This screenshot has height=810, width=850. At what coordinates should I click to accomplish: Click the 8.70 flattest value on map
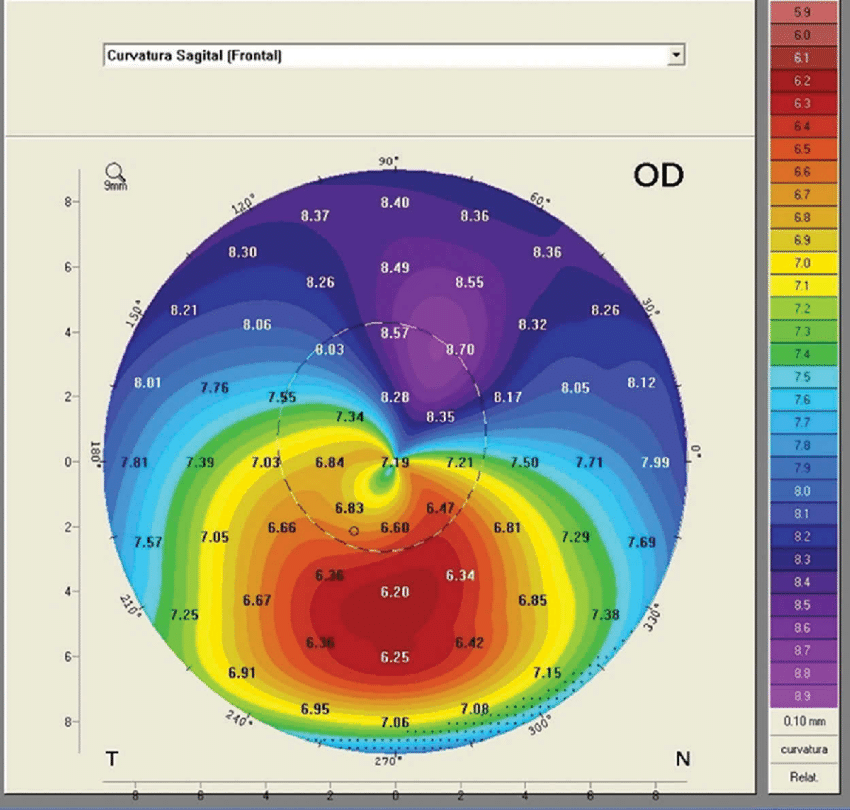(x=460, y=350)
